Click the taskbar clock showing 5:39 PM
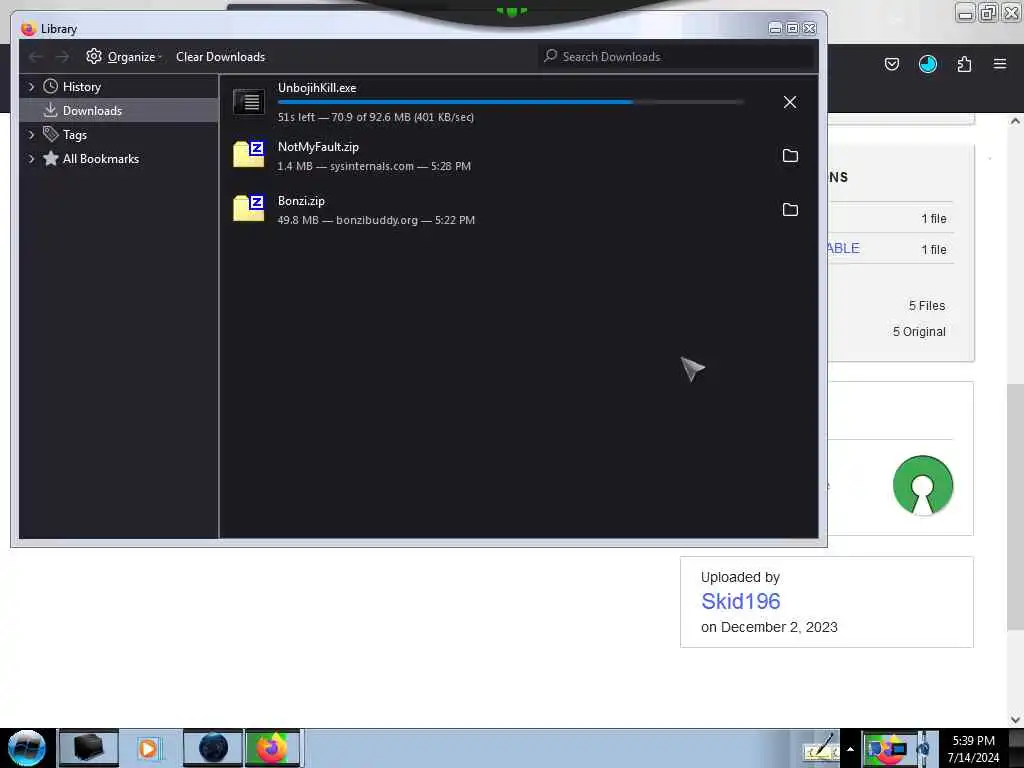The height and width of the screenshot is (768, 1024). coord(973,748)
